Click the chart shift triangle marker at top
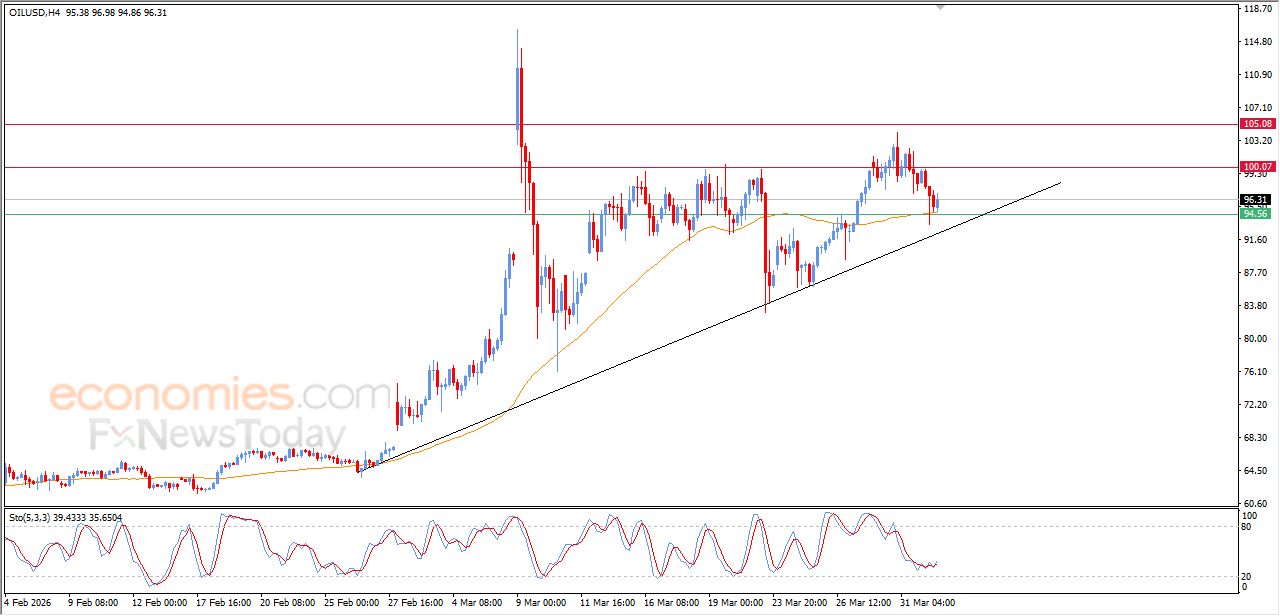Screen dimensions: 1280x616 (x=940, y=6)
